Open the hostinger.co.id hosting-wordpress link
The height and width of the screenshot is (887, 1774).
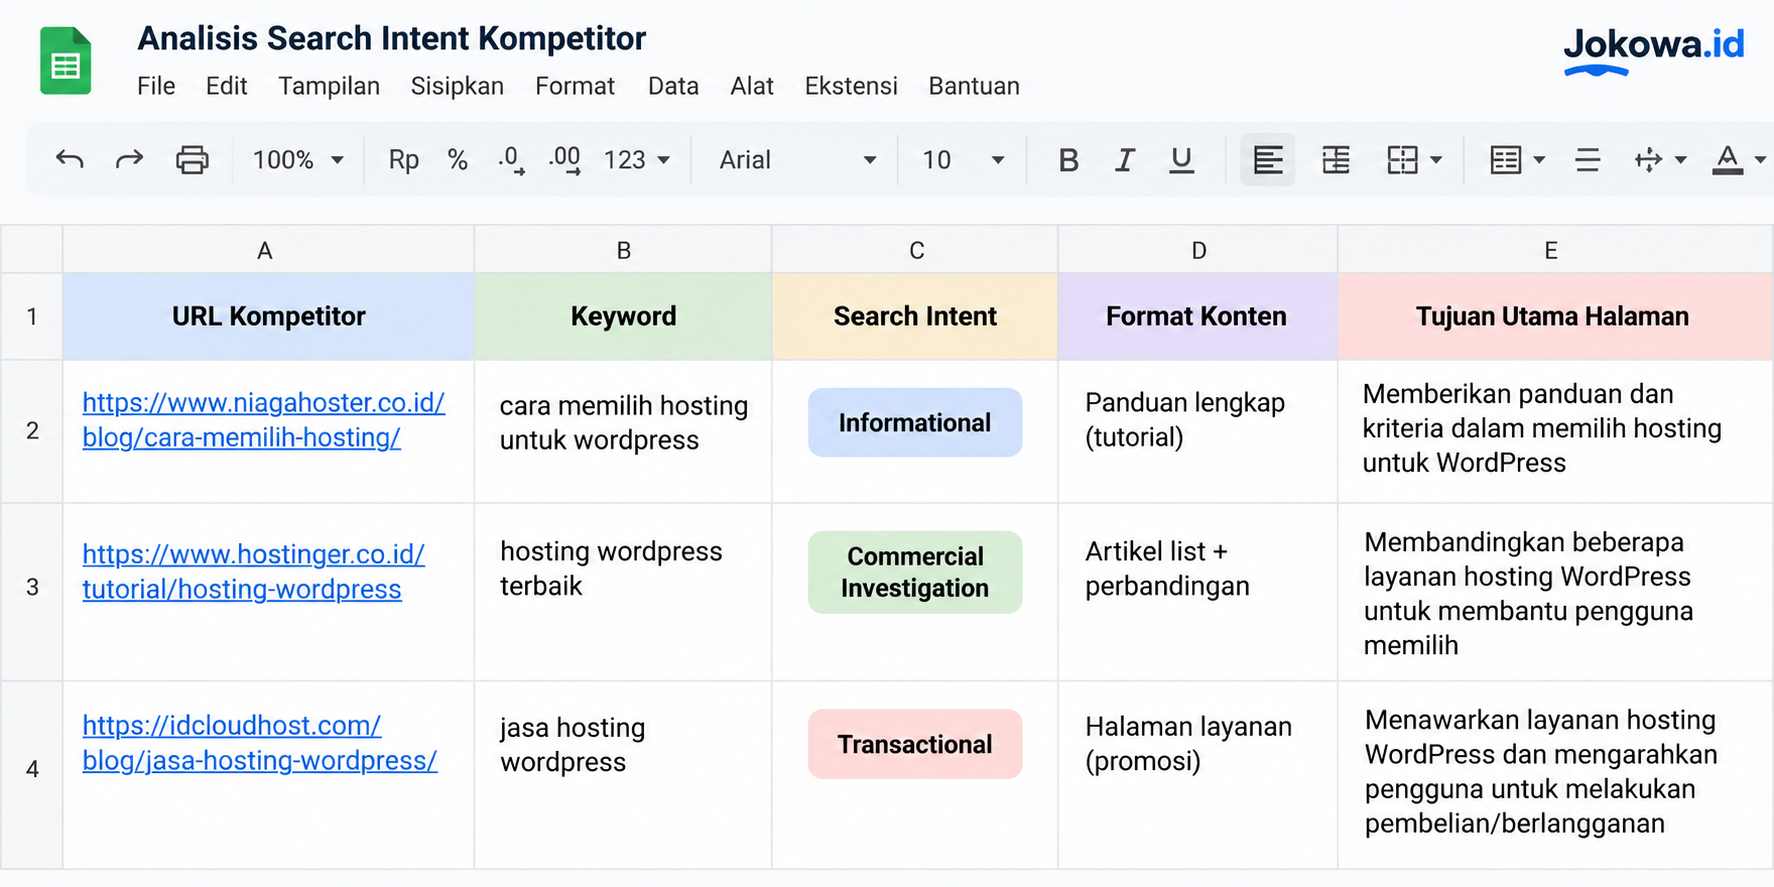pos(253,571)
